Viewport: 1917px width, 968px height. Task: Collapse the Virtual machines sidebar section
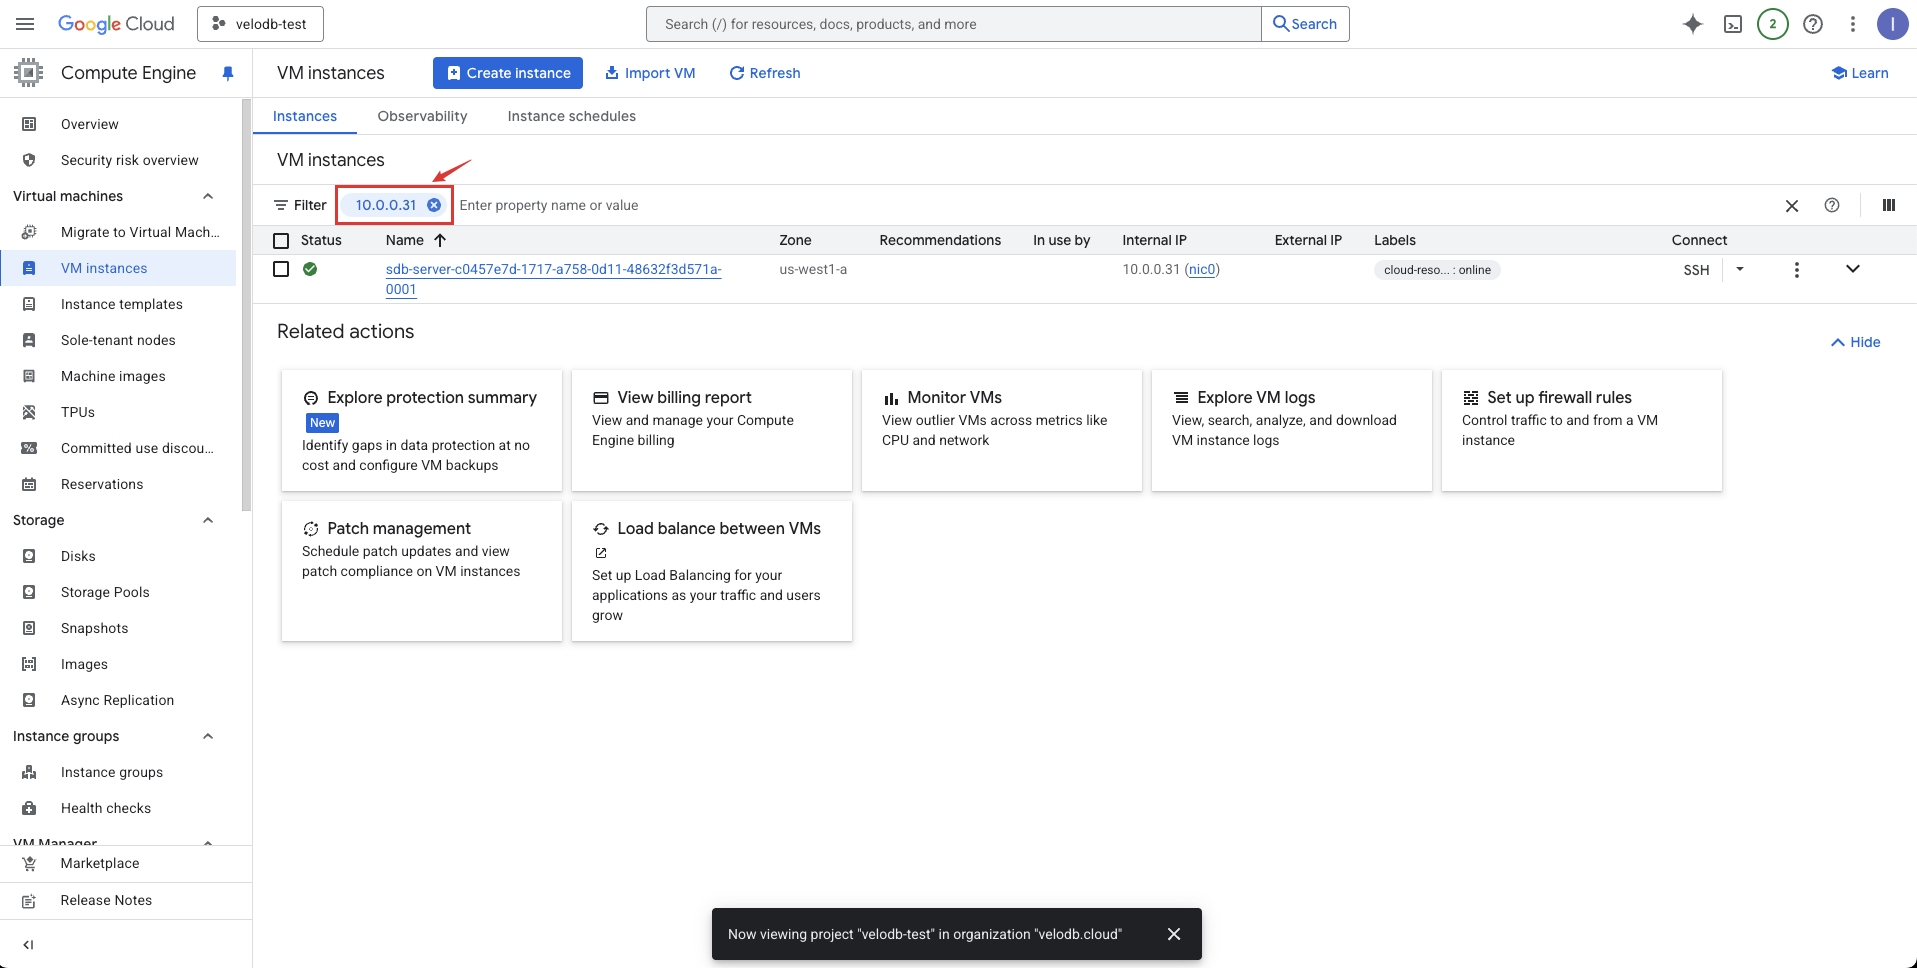coord(208,196)
